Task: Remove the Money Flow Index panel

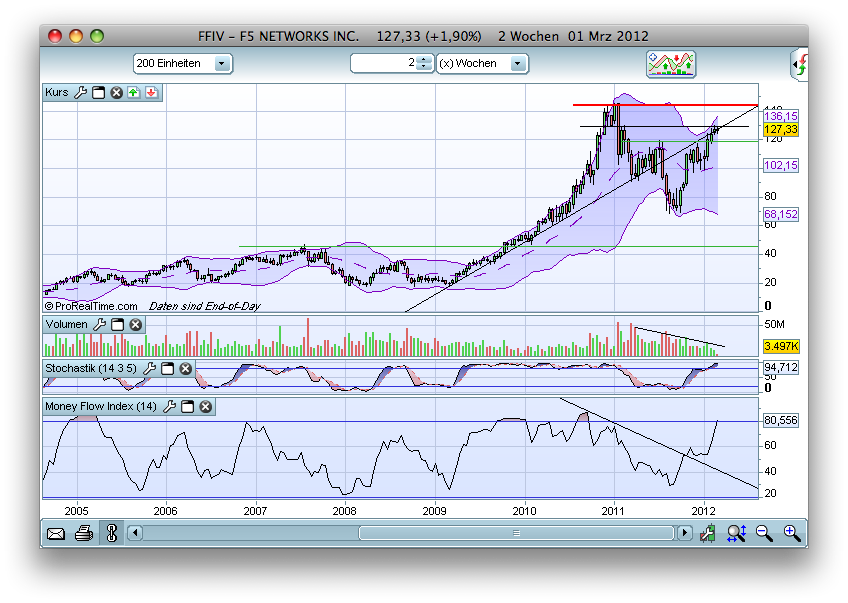Action: [206, 407]
